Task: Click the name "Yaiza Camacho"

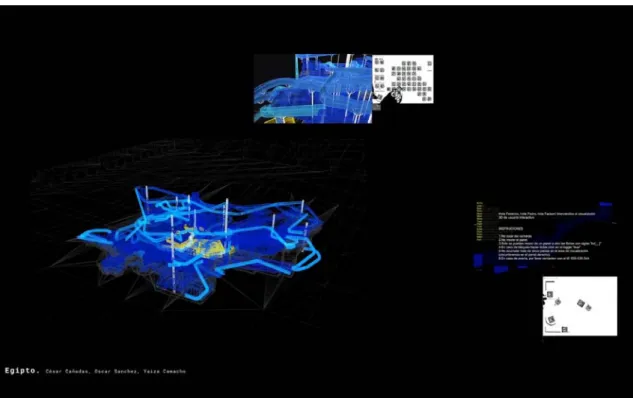Action: click(x=164, y=371)
